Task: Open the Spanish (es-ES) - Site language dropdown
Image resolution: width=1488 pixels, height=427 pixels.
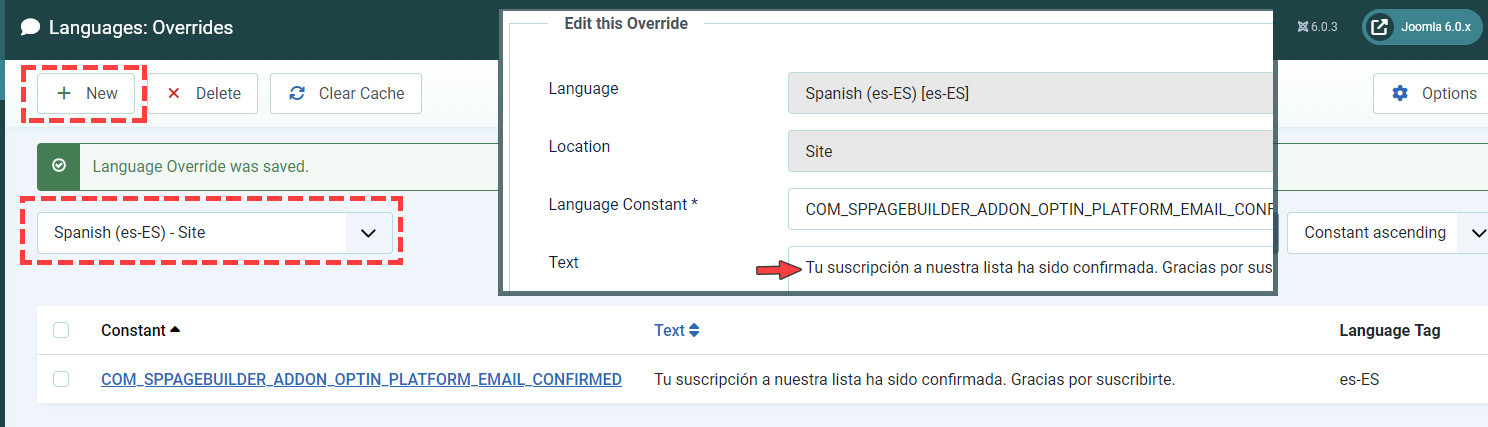Action: [x=215, y=232]
